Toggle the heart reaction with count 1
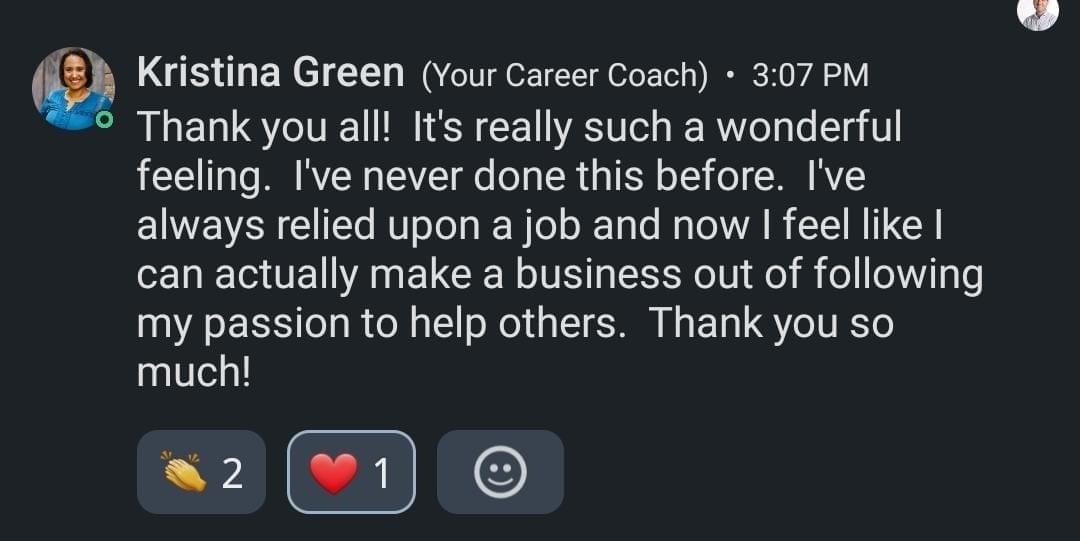The image size is (1080, 541). pyautogui.click(x=351, y=472)
